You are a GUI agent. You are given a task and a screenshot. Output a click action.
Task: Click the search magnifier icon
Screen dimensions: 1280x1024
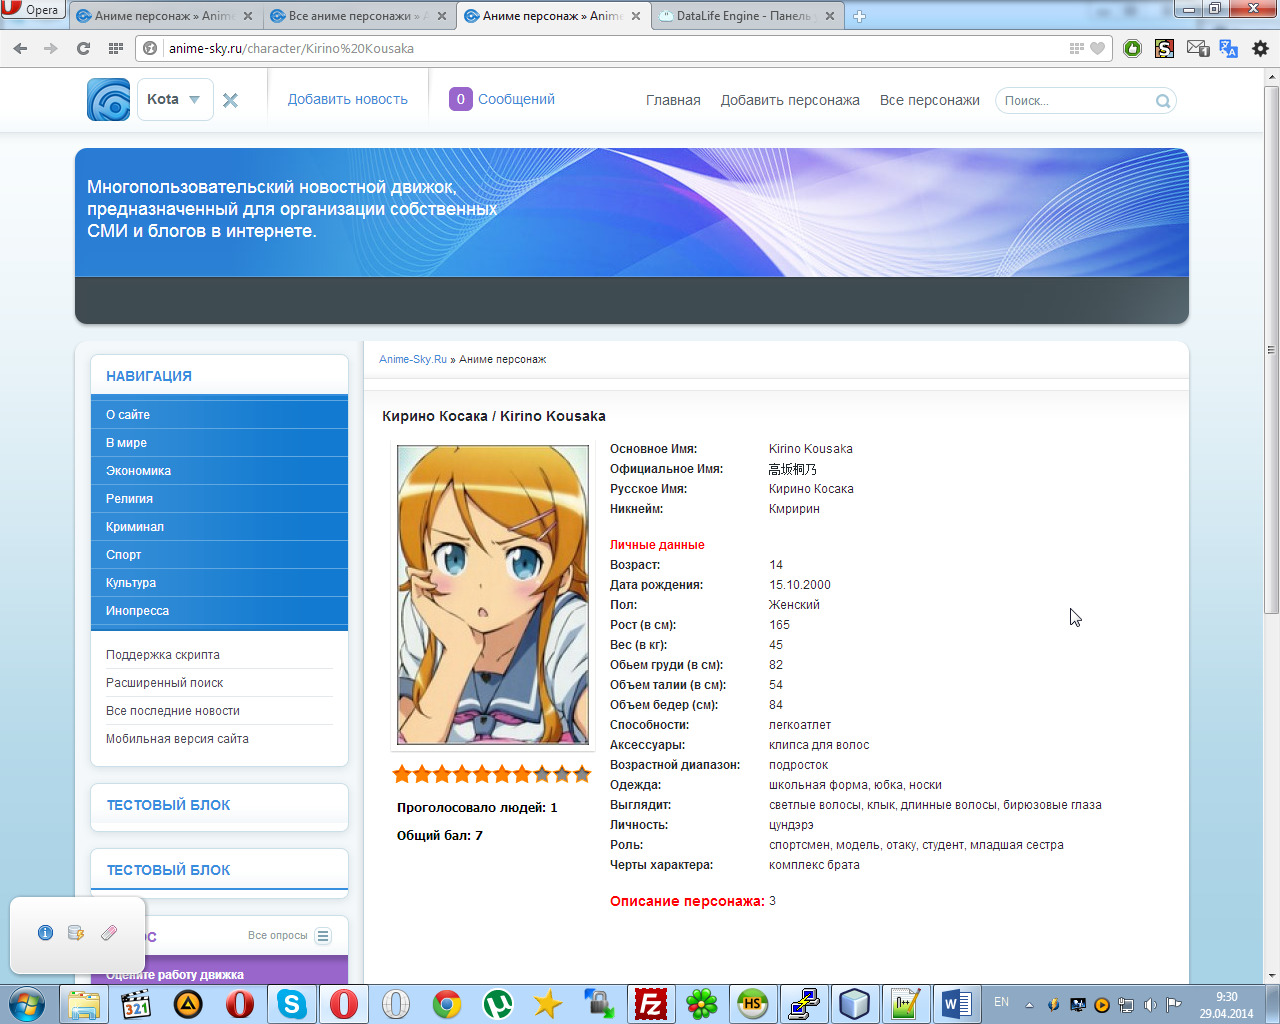1163,101
